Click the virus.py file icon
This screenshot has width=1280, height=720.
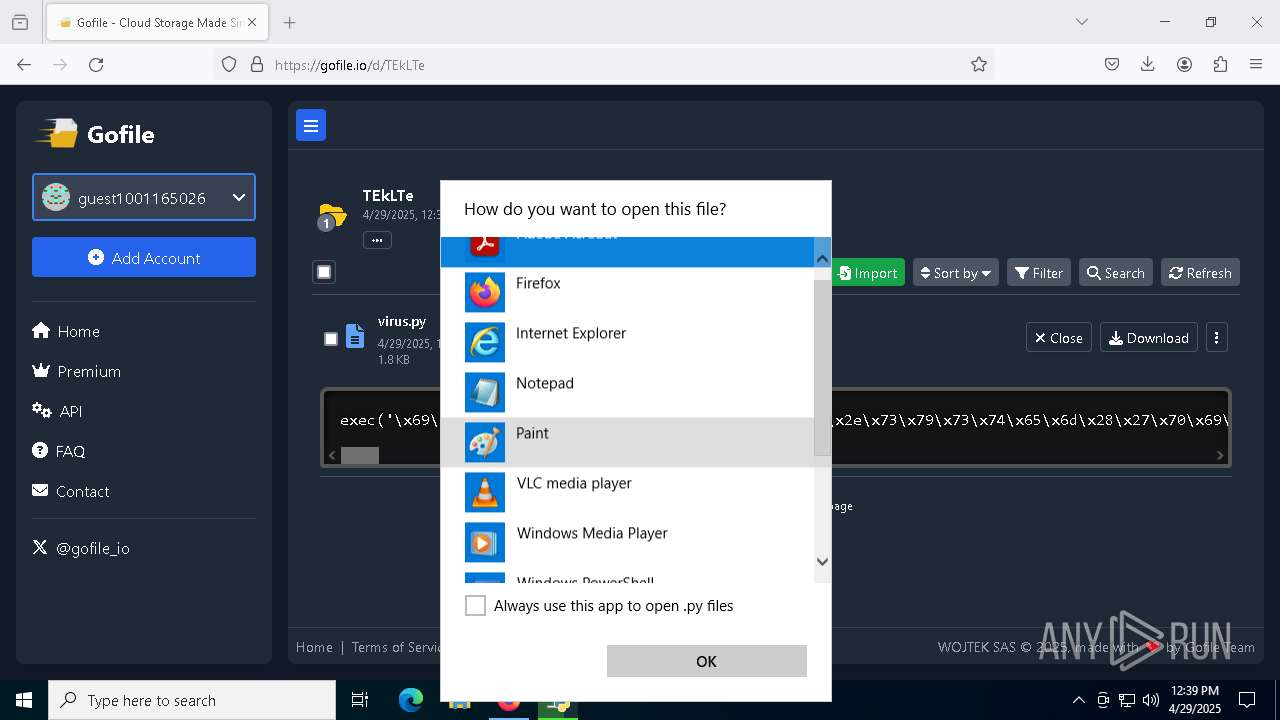coord(355,336)
